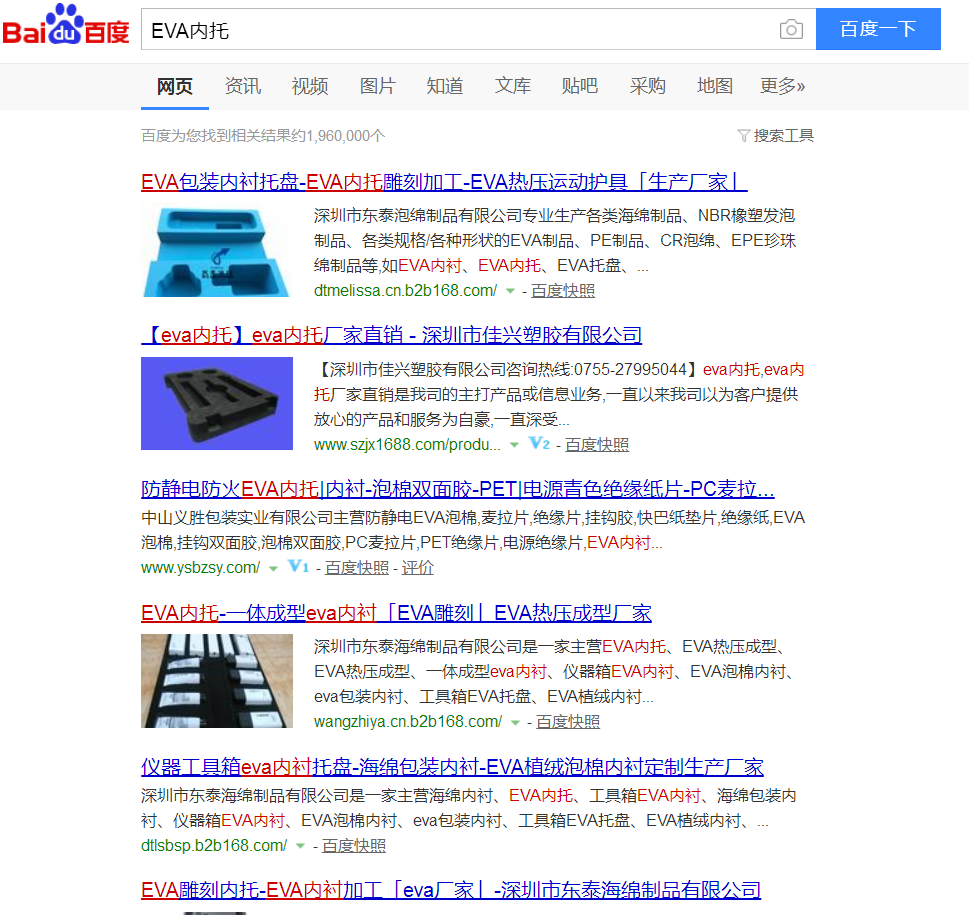Open 百度快照 for www.szjx1688.com result

pyautogui.click(x=597, y=444)
